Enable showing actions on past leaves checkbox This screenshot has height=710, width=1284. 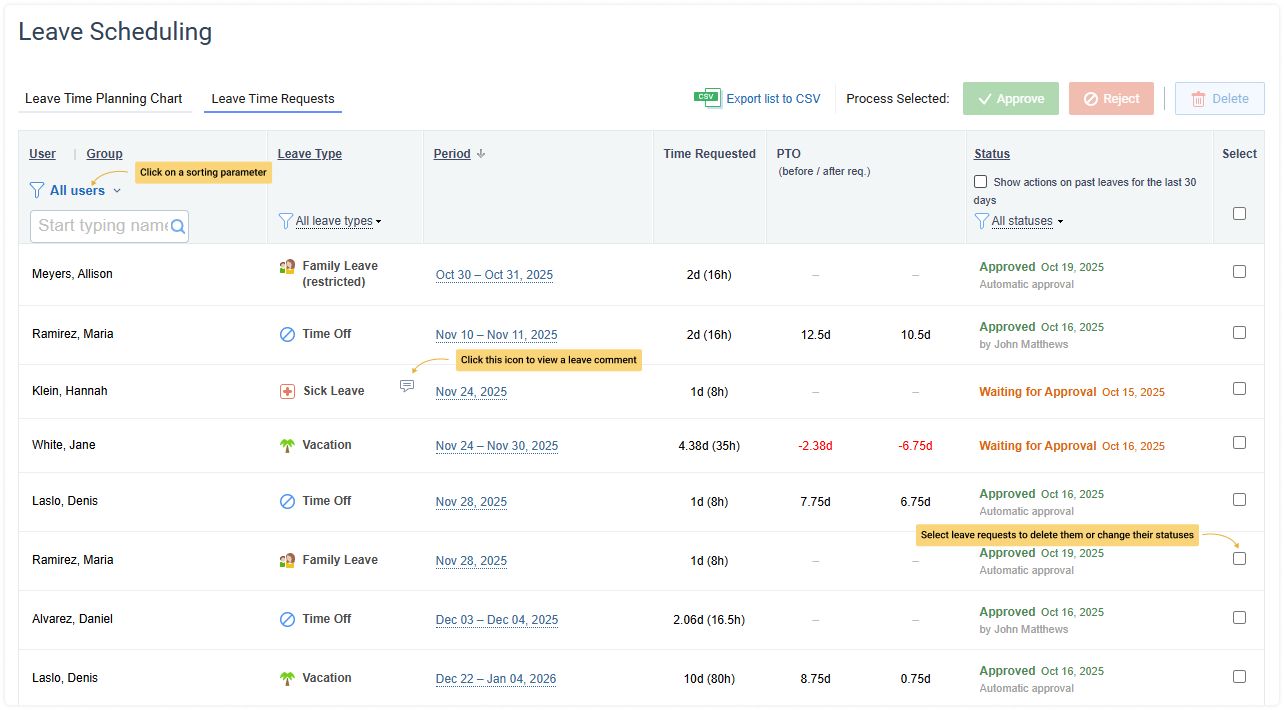(981, 182)
